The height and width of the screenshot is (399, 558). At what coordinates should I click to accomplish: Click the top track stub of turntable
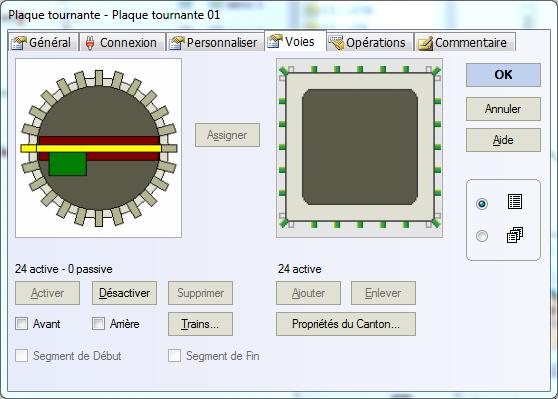click(99, 78)
